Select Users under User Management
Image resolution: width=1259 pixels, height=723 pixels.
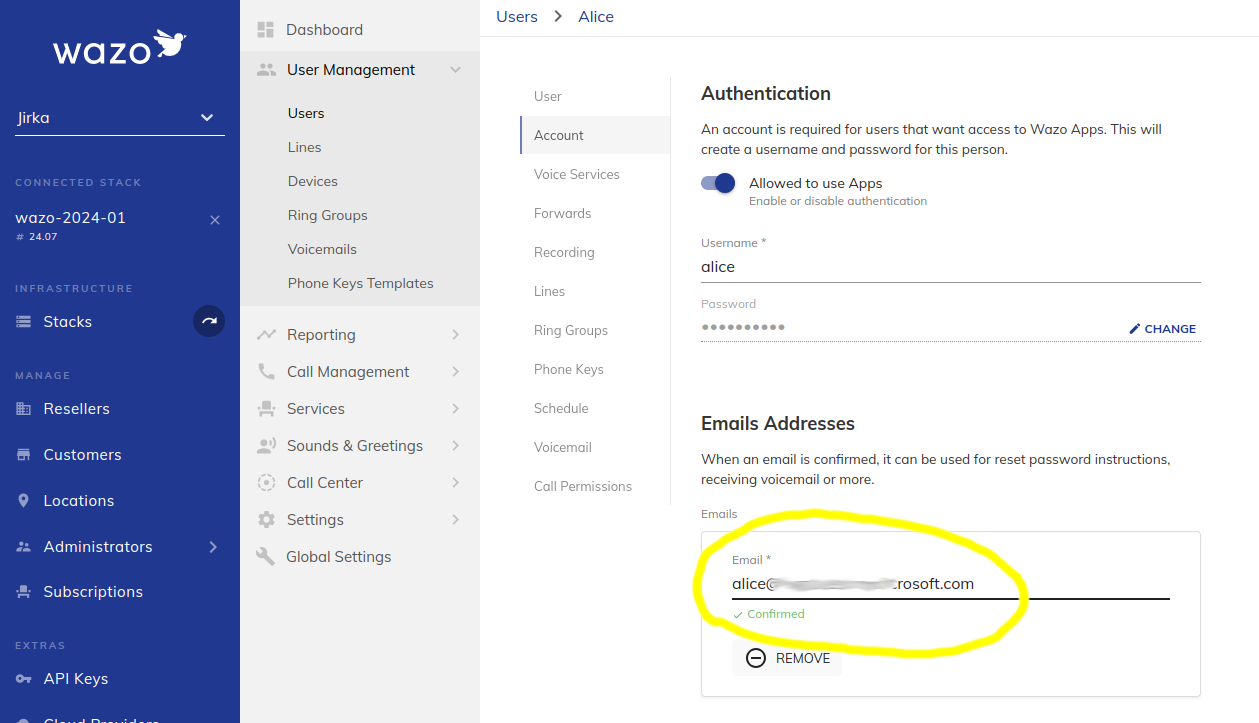pyautogui.click(x=306, y=113)
